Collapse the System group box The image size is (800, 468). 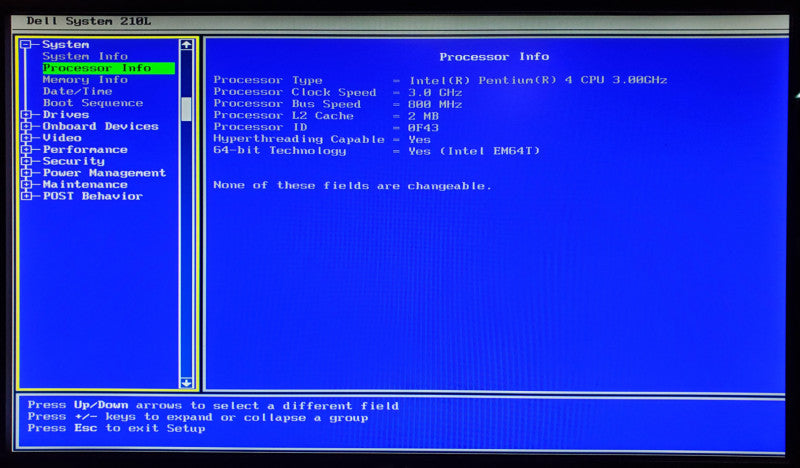pos(26,44)
